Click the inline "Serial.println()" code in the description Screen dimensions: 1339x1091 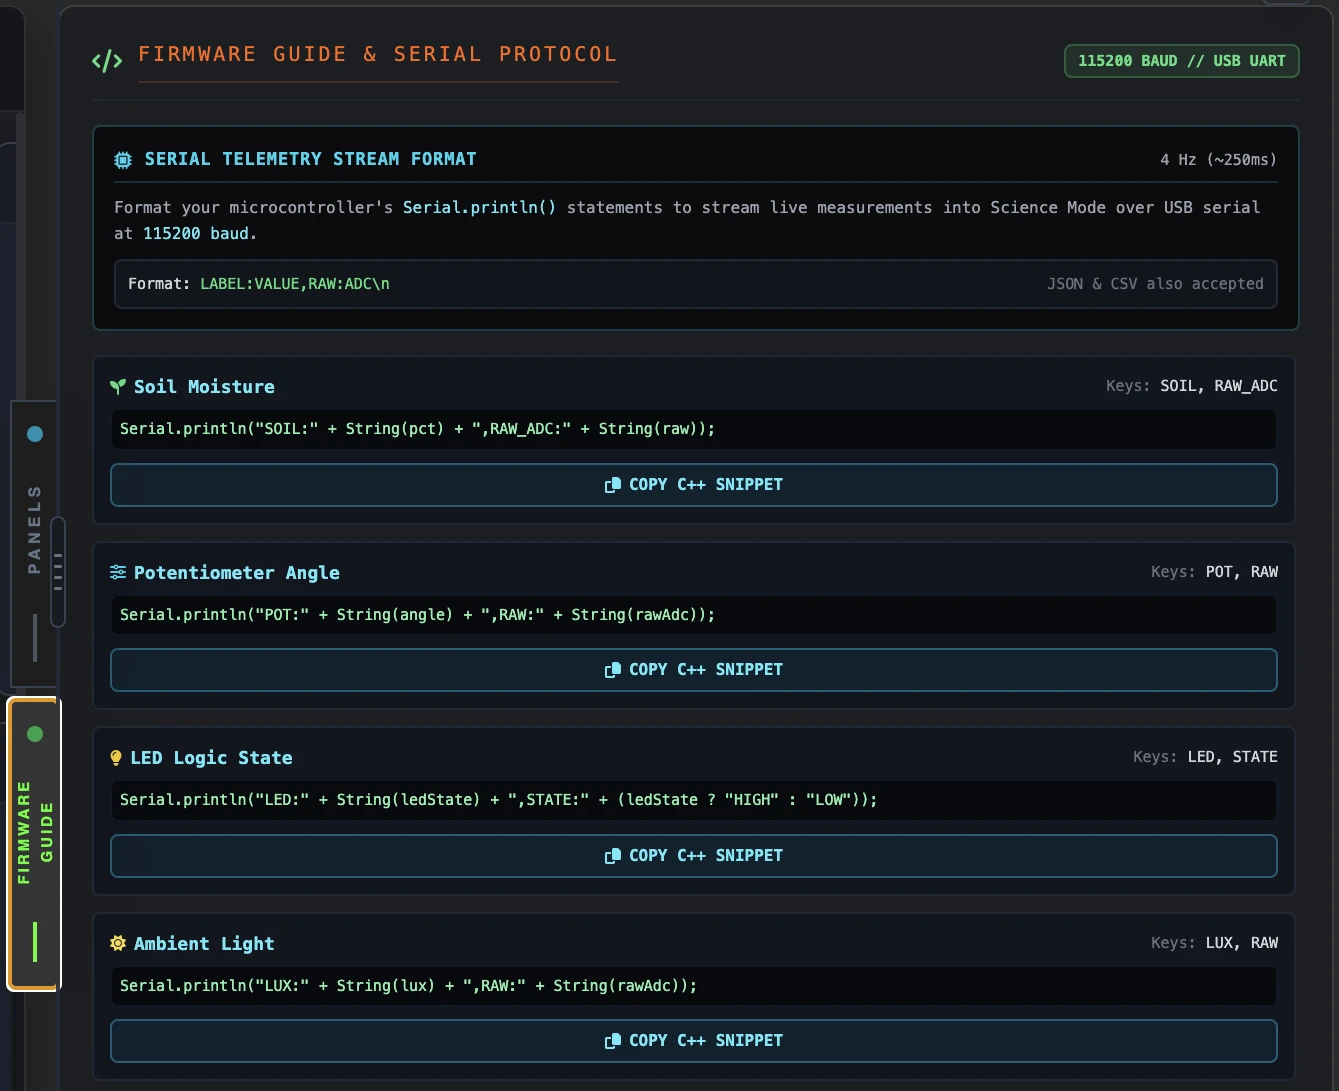480,207
